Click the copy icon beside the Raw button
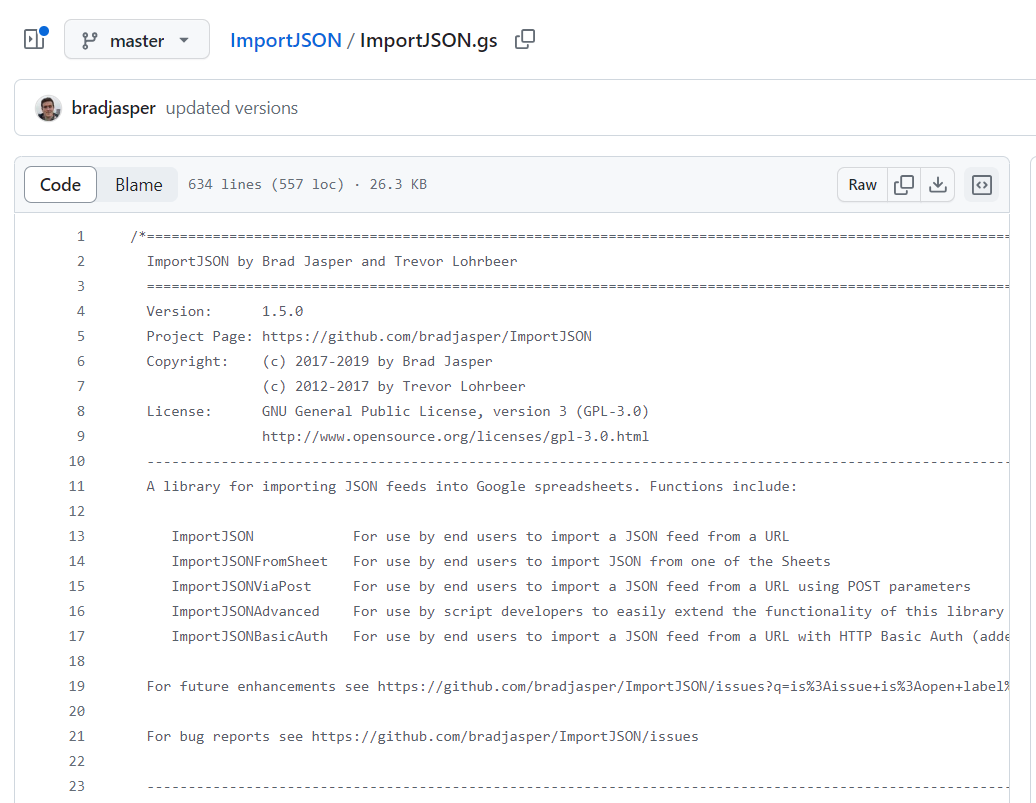Viewport: 1036px width, 803px height. pyautogui.click(x=903, y=184)
